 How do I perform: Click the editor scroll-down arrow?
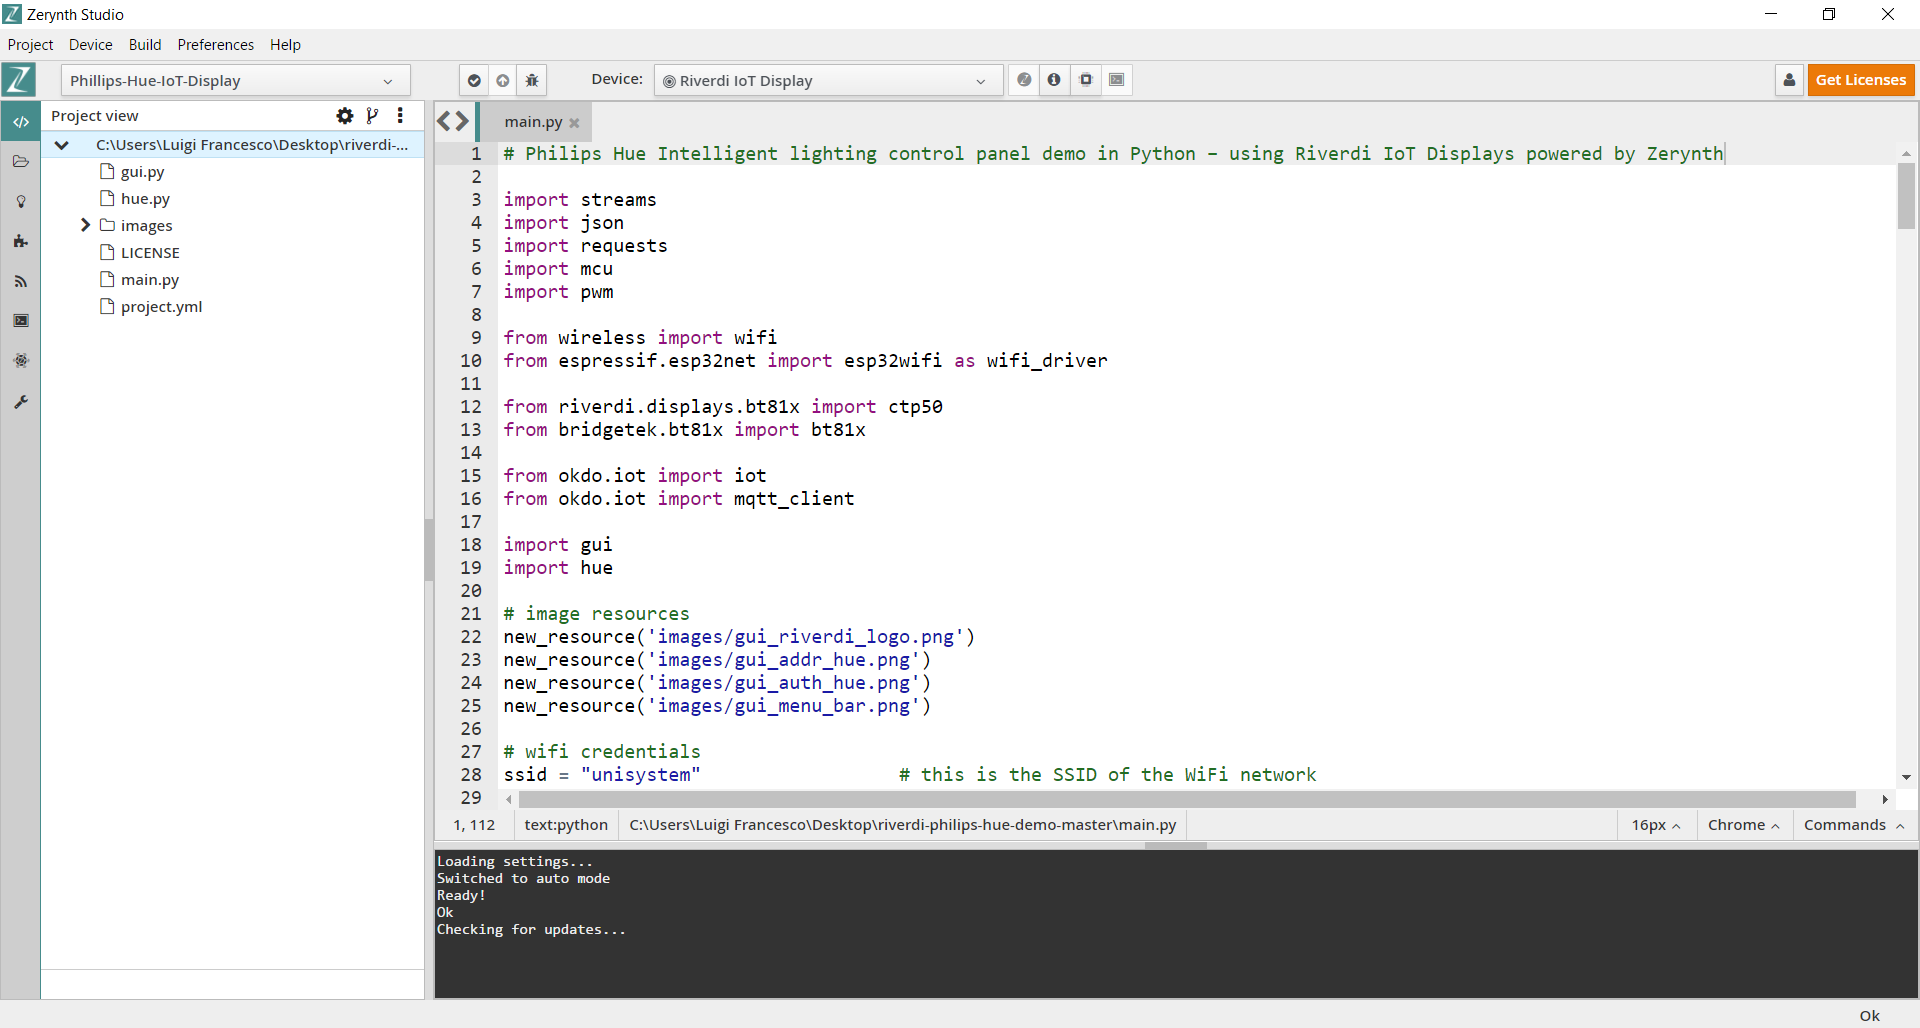point(1906,777)
